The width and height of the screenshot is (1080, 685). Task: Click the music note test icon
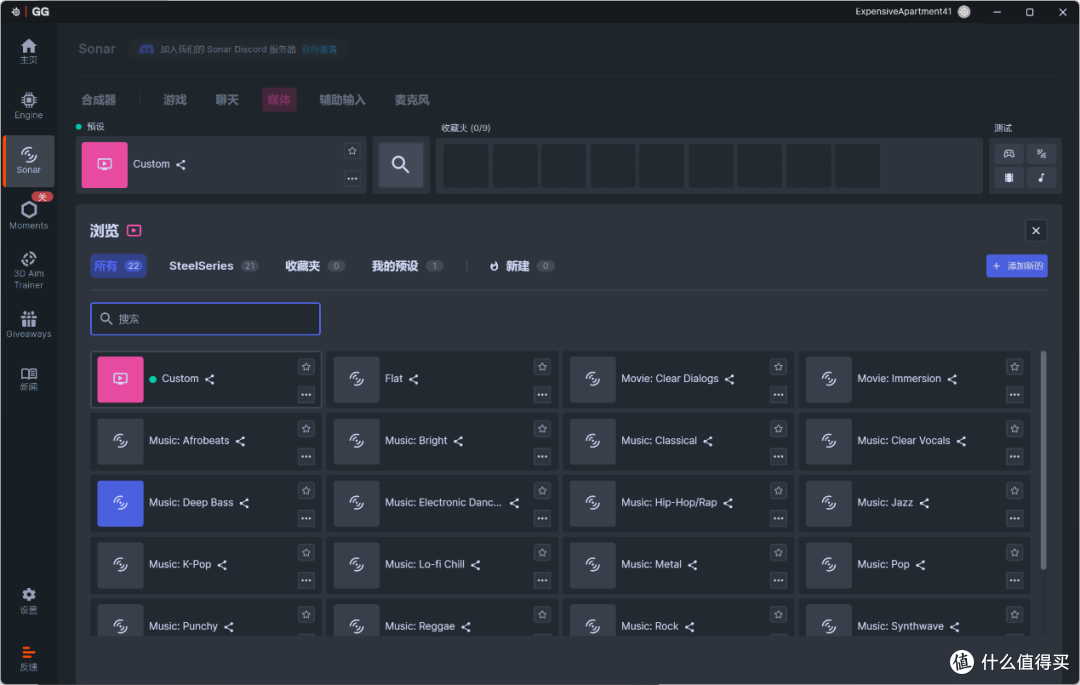(x=1041, y=178)
